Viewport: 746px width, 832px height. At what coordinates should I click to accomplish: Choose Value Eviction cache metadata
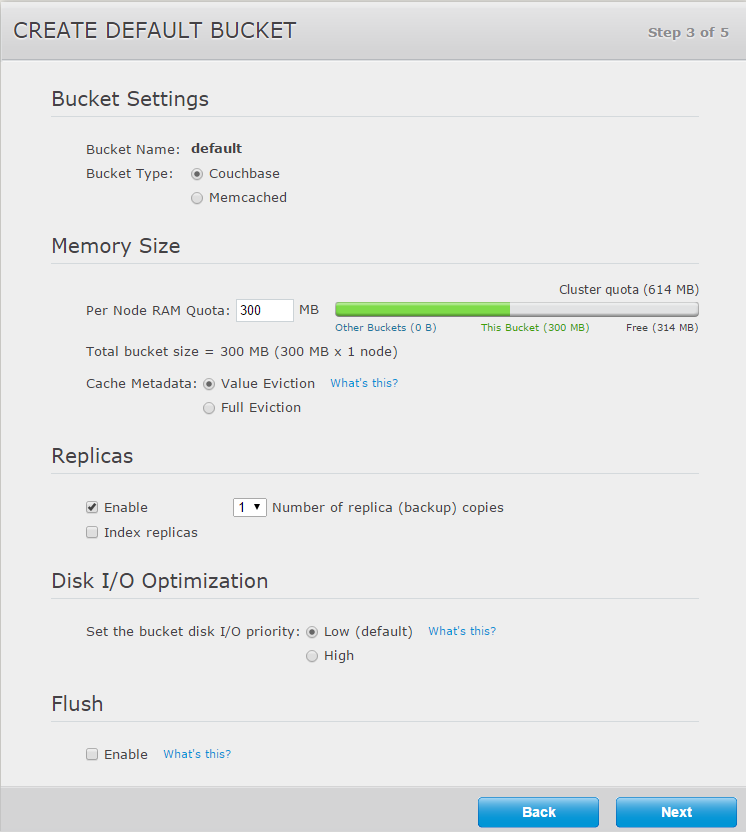[x=209, y=384]
